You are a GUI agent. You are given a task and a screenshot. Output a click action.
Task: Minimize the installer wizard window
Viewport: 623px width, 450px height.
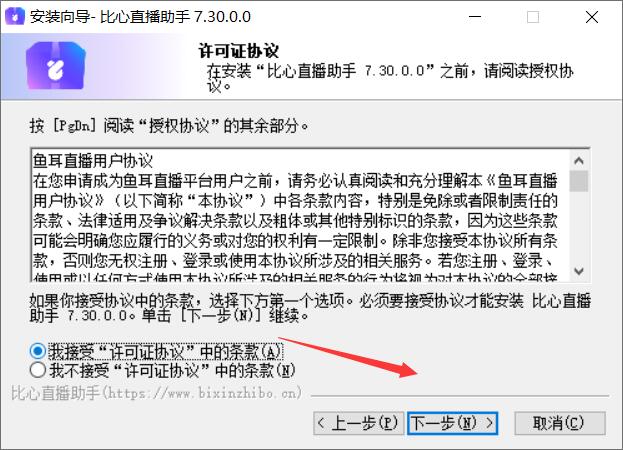tap(475, 17)
